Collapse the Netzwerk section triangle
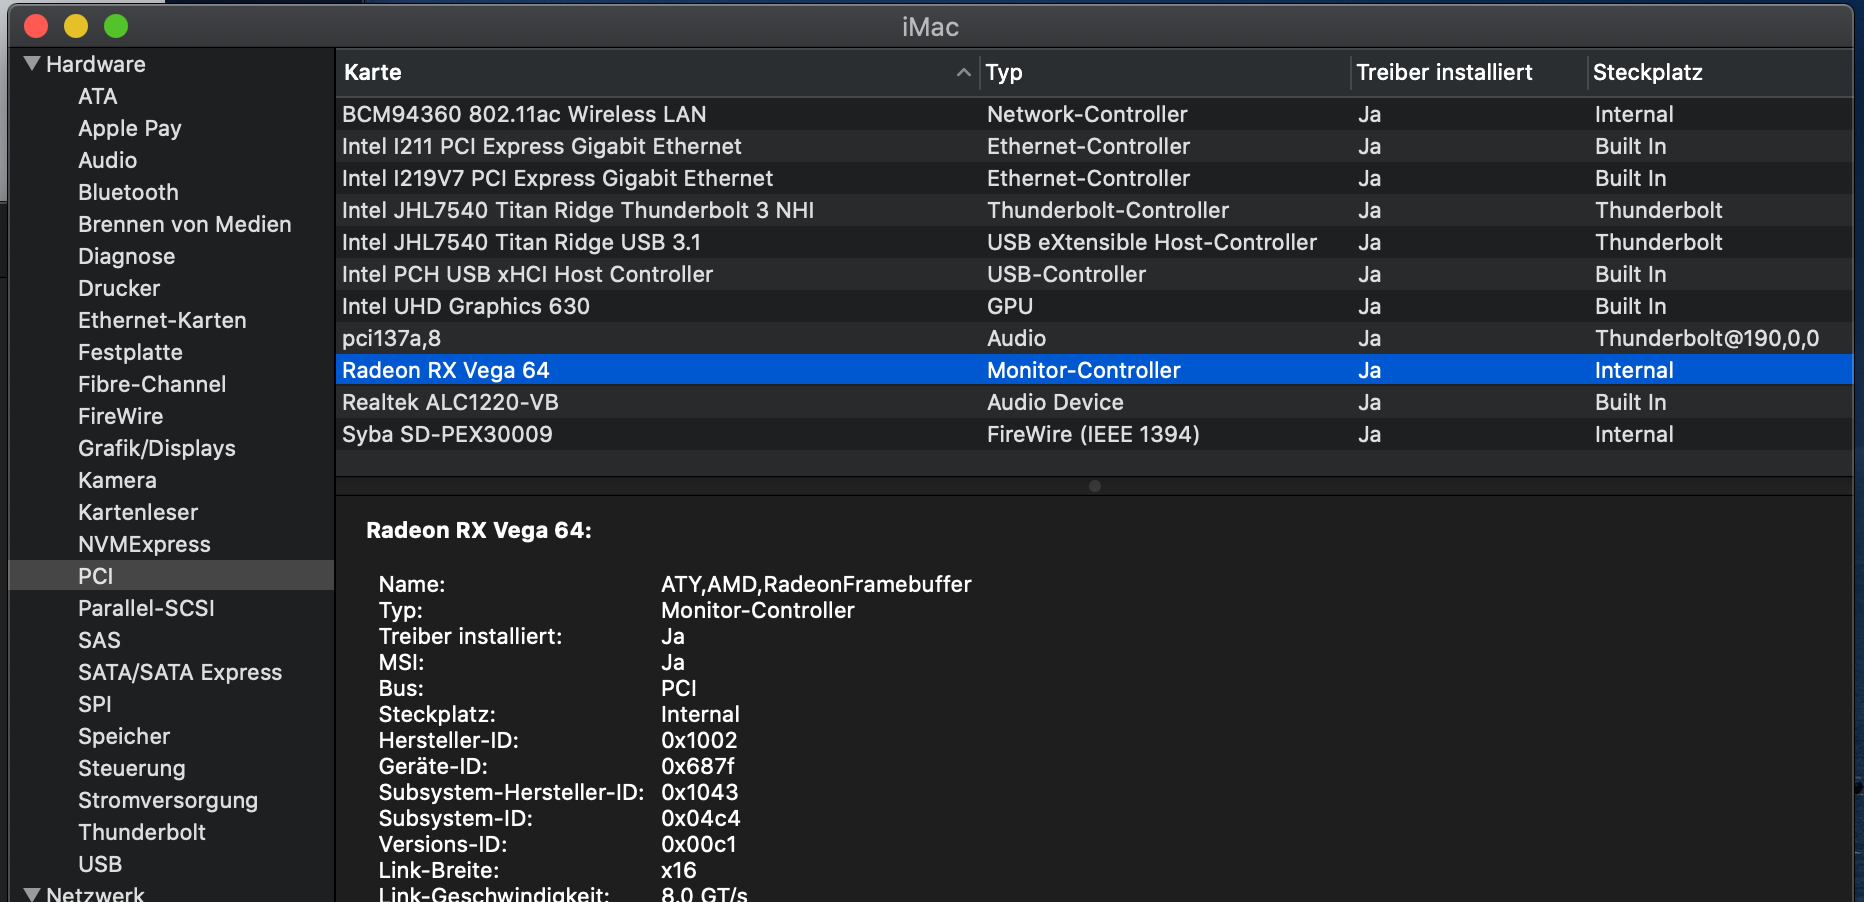 click(32, 894)
